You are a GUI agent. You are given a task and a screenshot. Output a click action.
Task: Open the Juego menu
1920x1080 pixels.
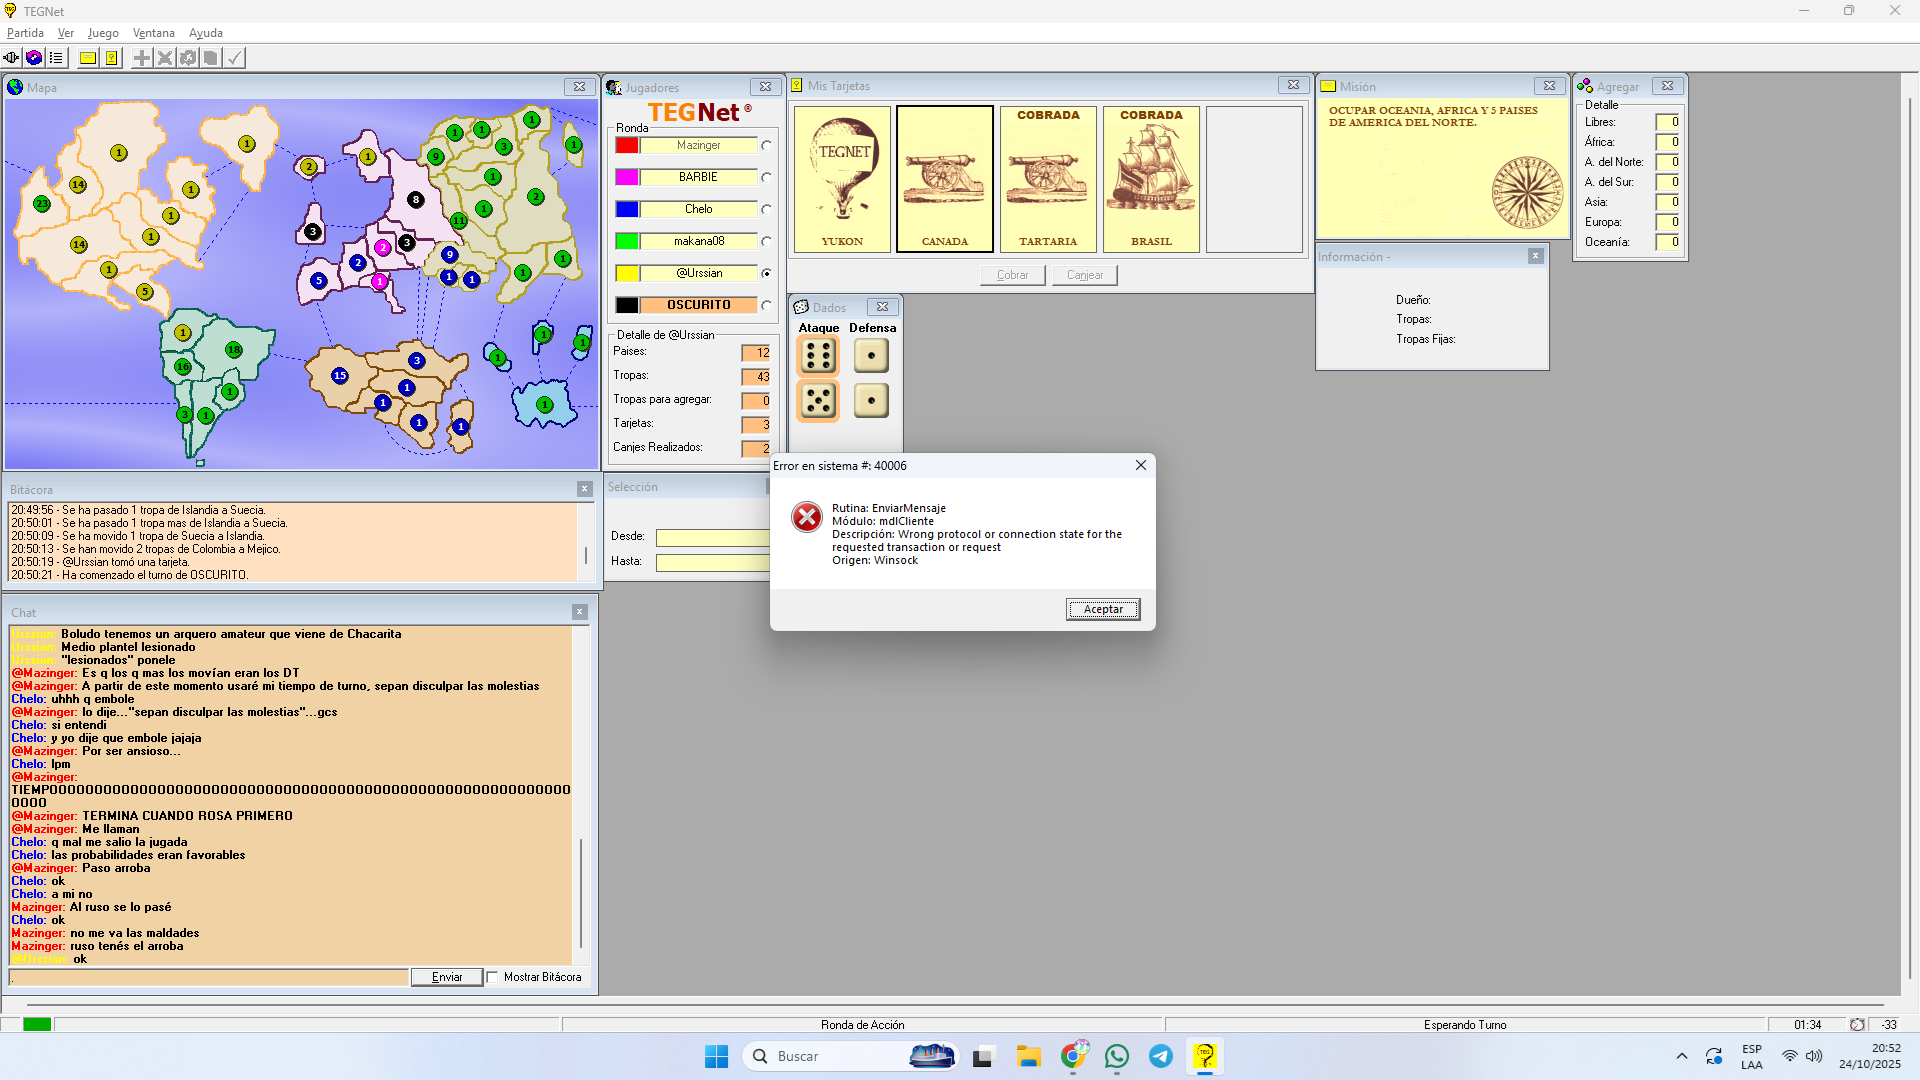[x=103, y=33]
